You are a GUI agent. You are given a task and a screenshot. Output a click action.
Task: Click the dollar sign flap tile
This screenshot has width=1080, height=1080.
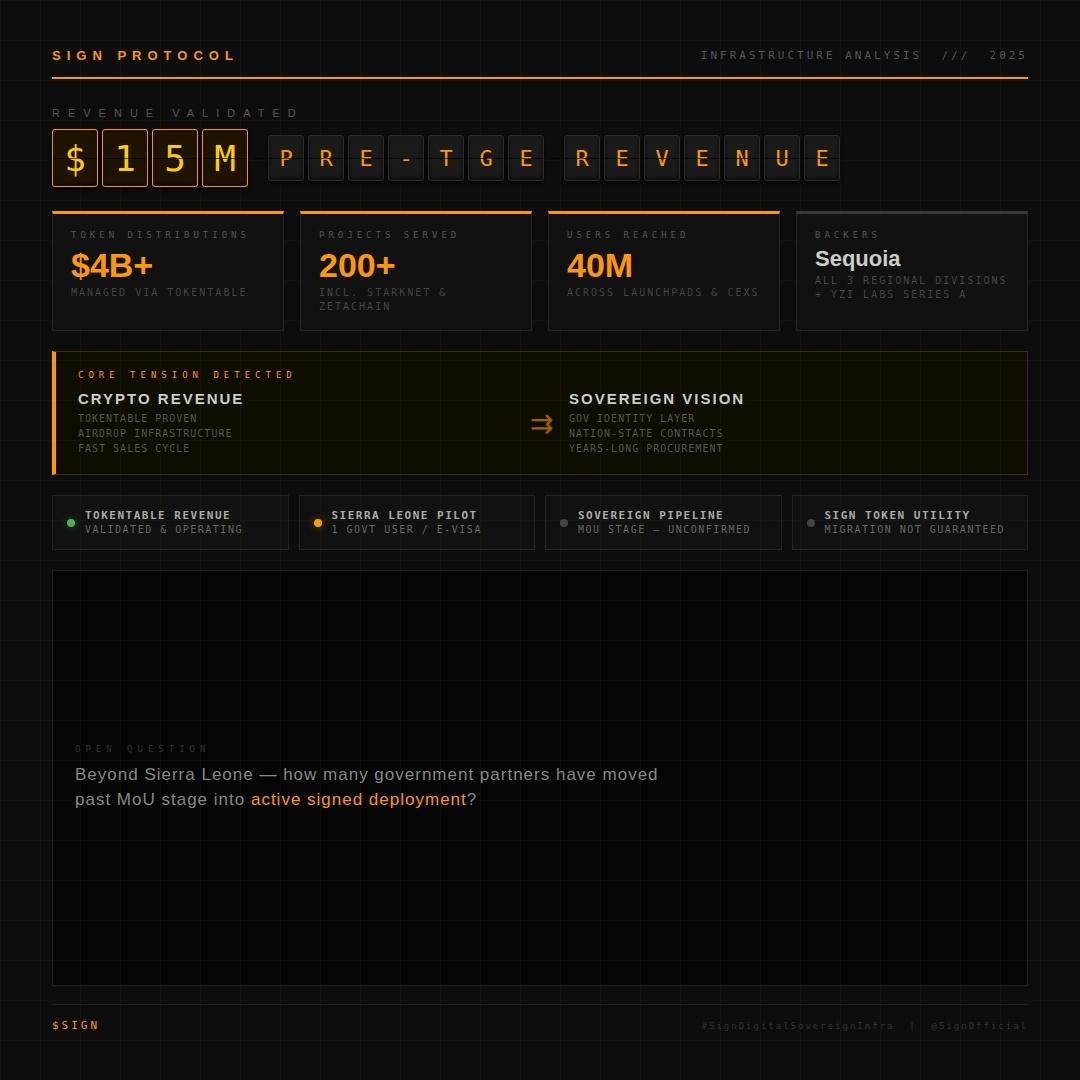75,158
